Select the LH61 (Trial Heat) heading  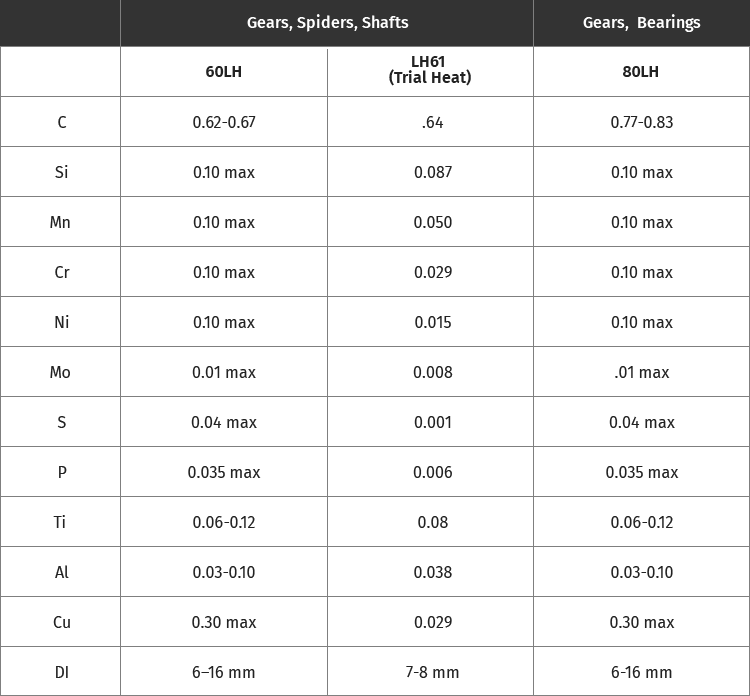tap(430, 69)
